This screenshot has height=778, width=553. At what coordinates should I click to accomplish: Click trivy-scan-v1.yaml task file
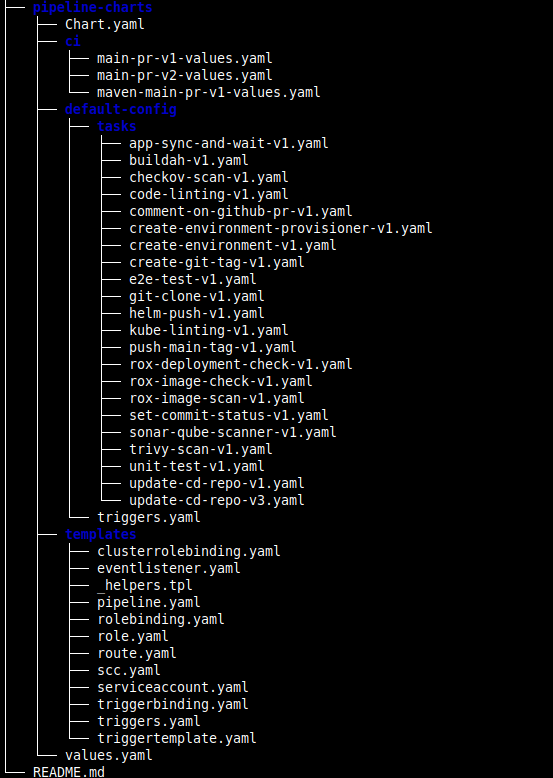point(200,449)
